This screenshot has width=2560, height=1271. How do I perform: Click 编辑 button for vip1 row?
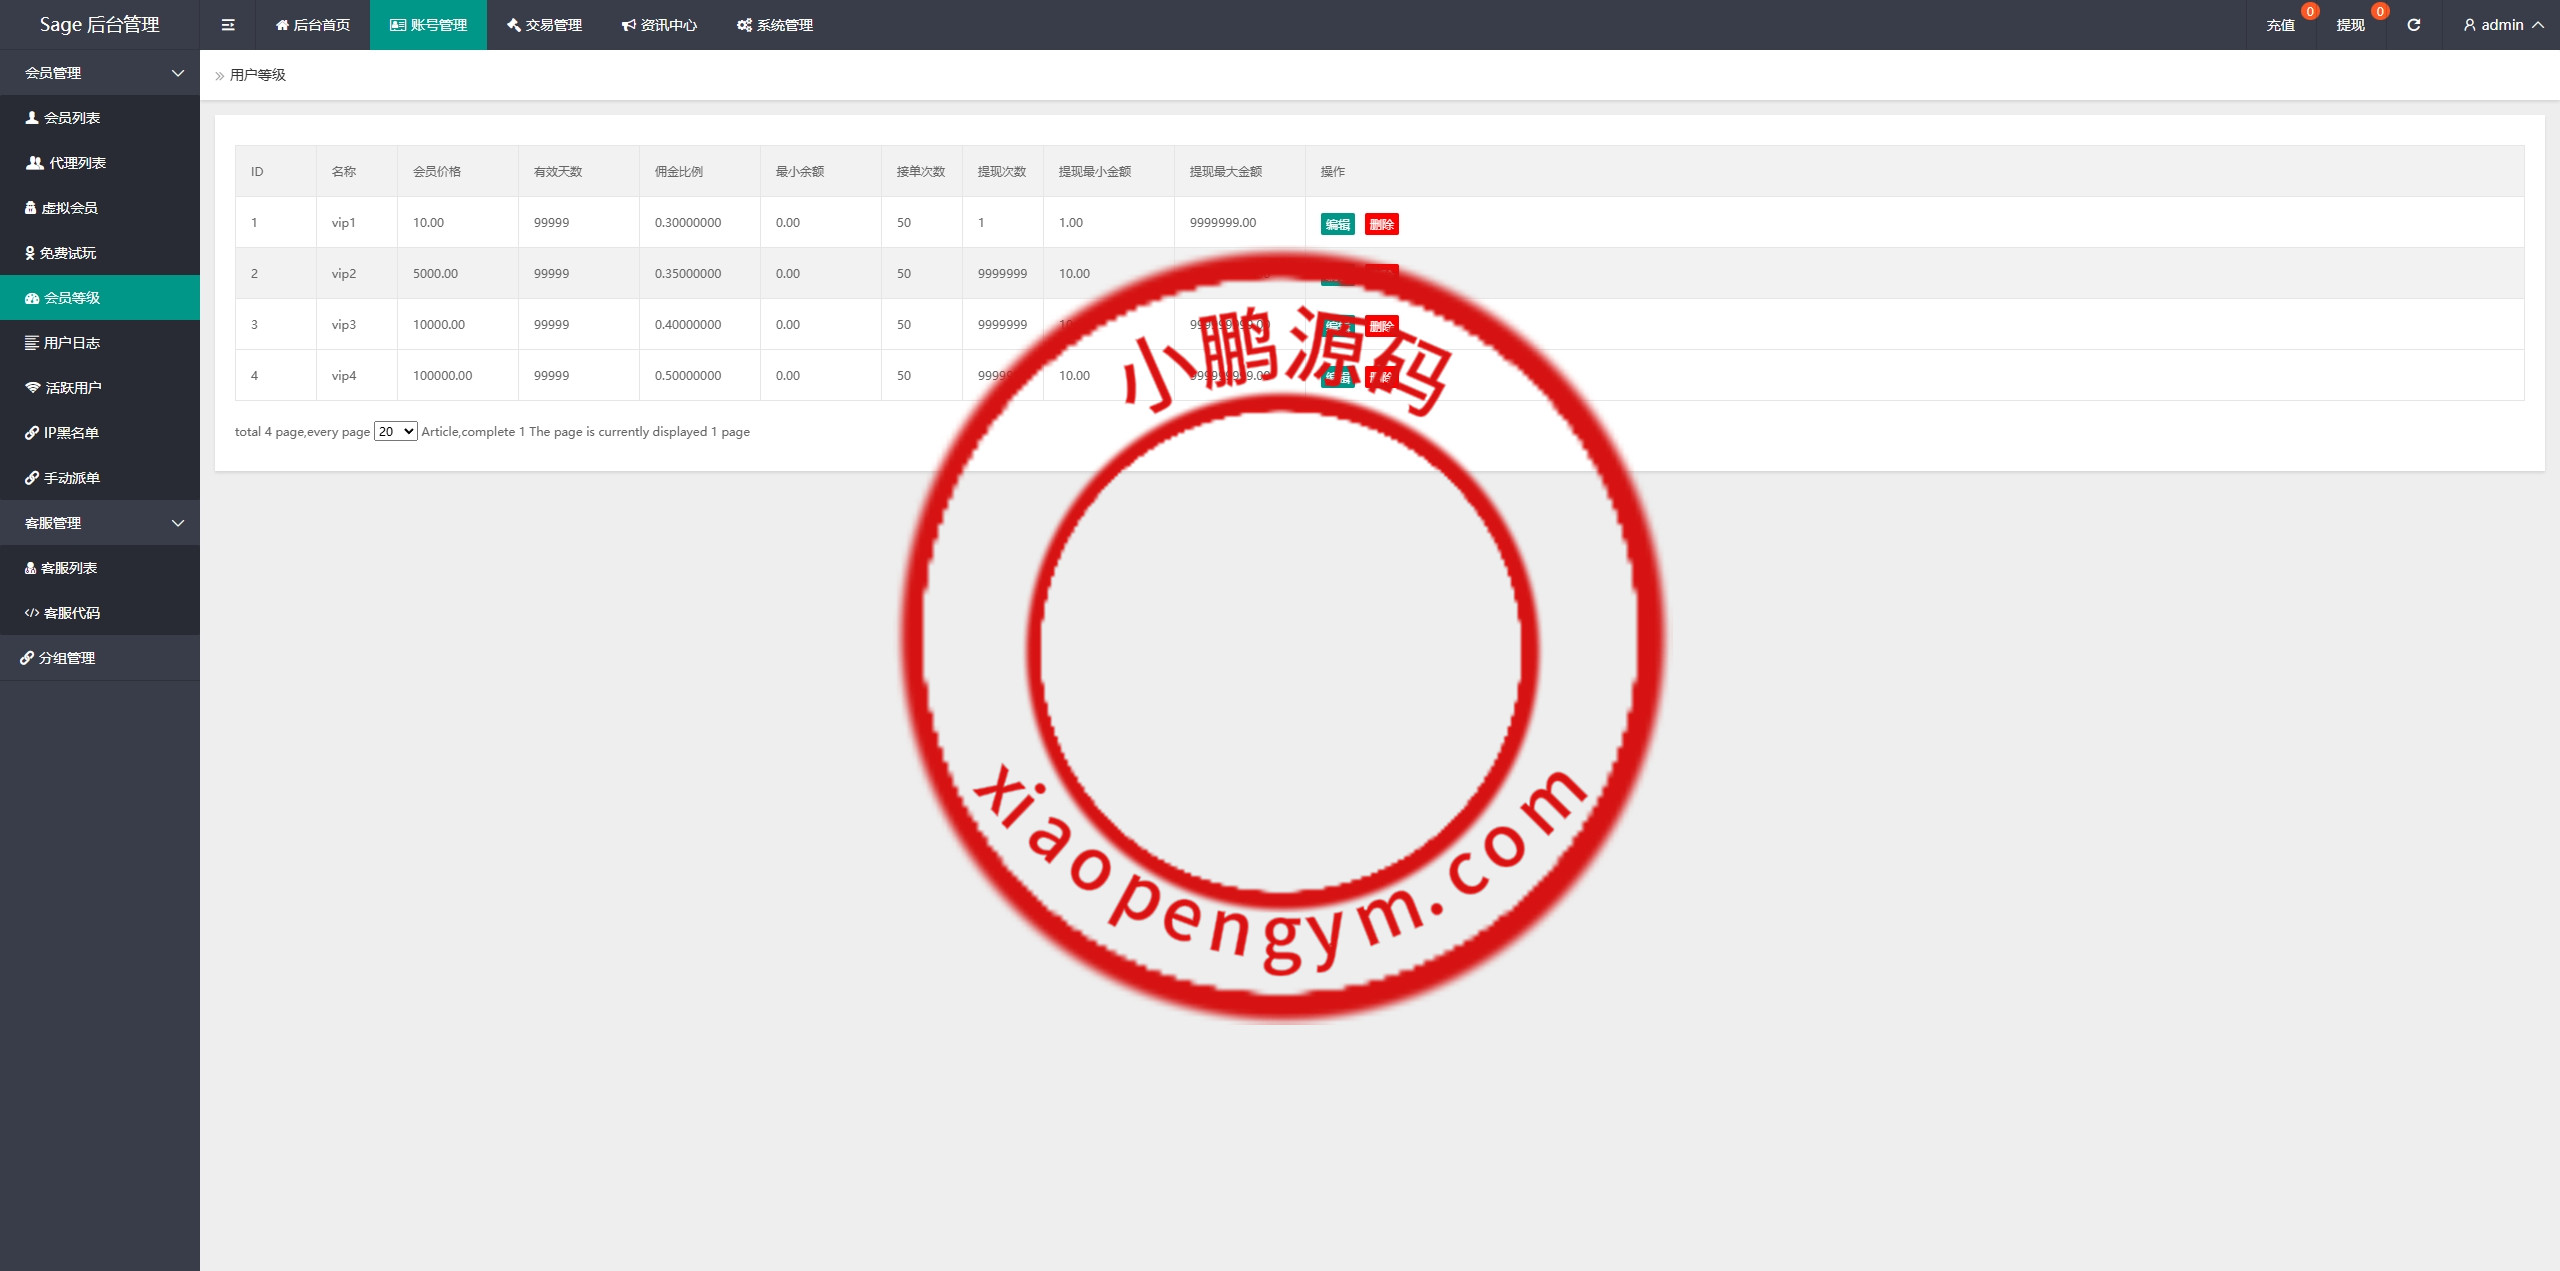coord(1337,224)
